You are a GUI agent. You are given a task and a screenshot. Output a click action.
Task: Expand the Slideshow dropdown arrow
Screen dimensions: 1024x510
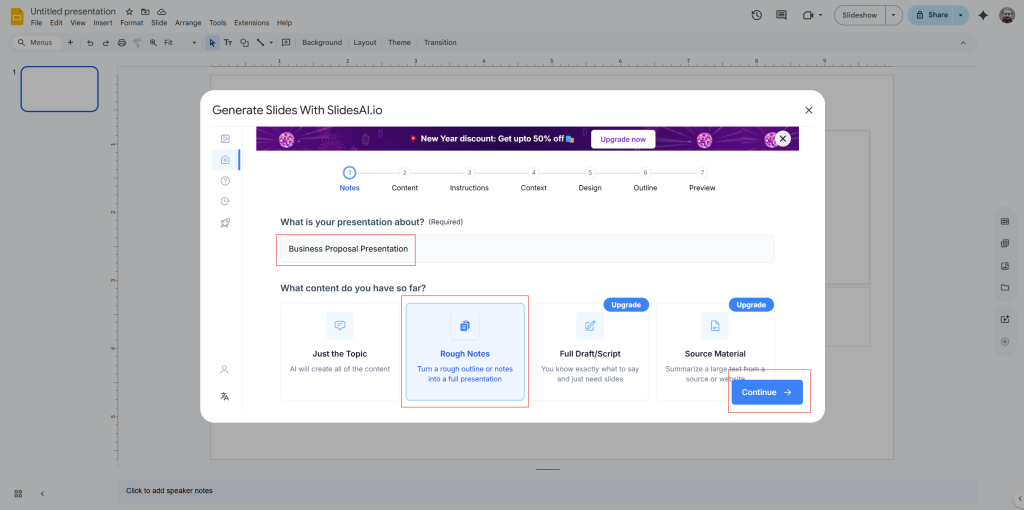click(x=893, y=15)
